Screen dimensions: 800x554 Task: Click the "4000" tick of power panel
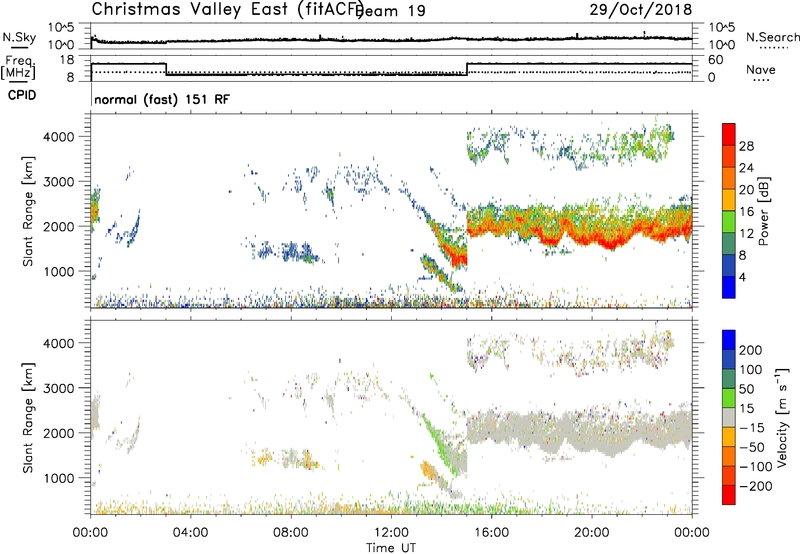coord(59,137)
